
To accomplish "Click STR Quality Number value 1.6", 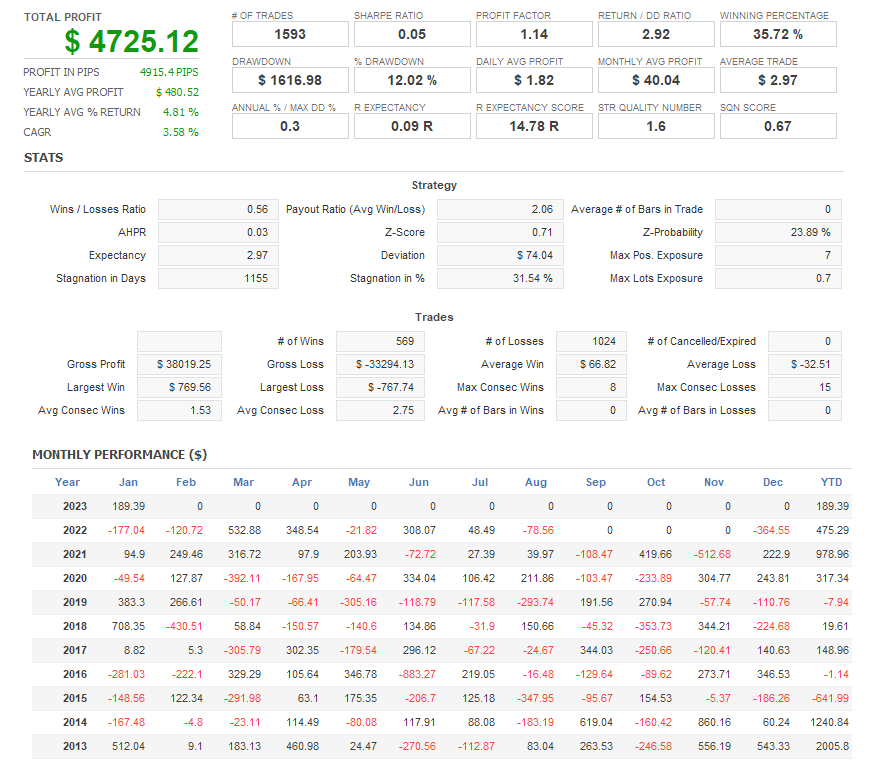I will point(656,126).
